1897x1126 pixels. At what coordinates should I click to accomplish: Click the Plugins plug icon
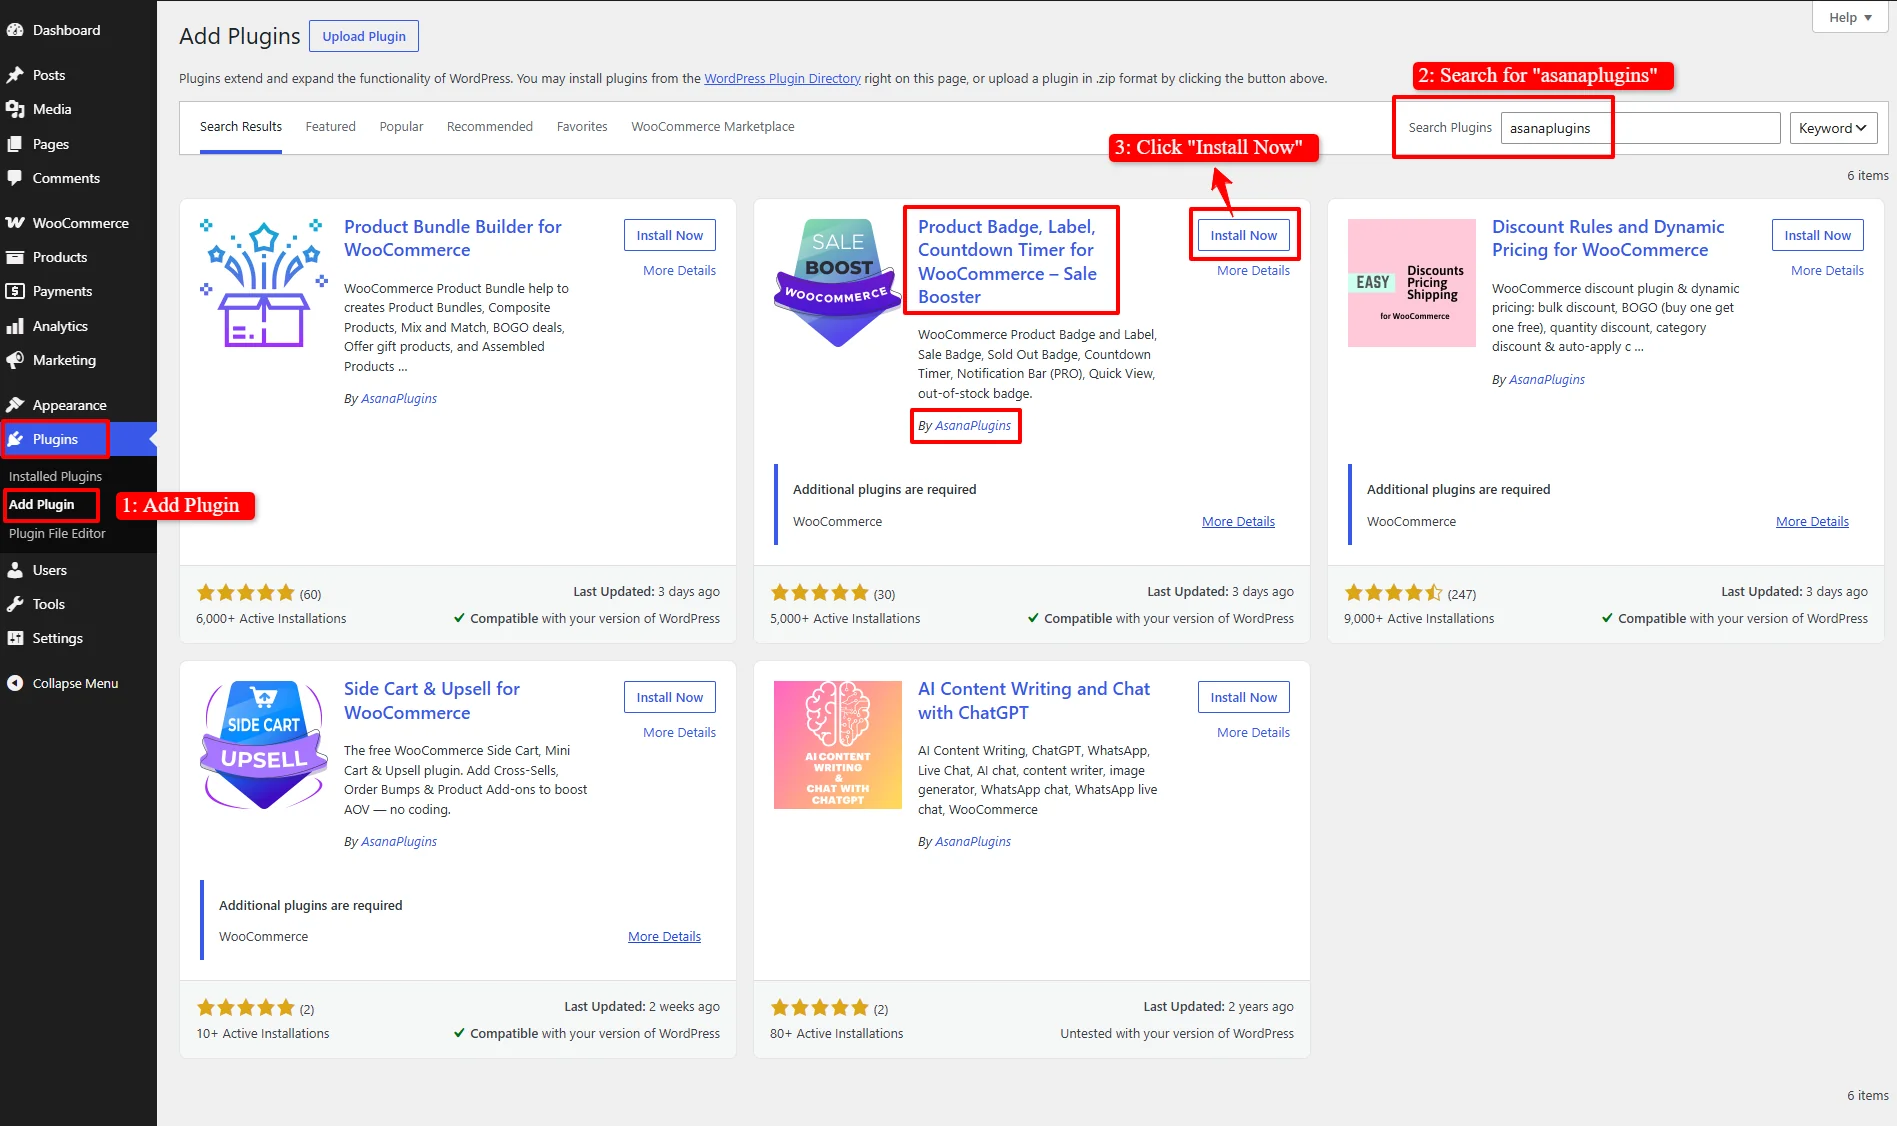15,439
